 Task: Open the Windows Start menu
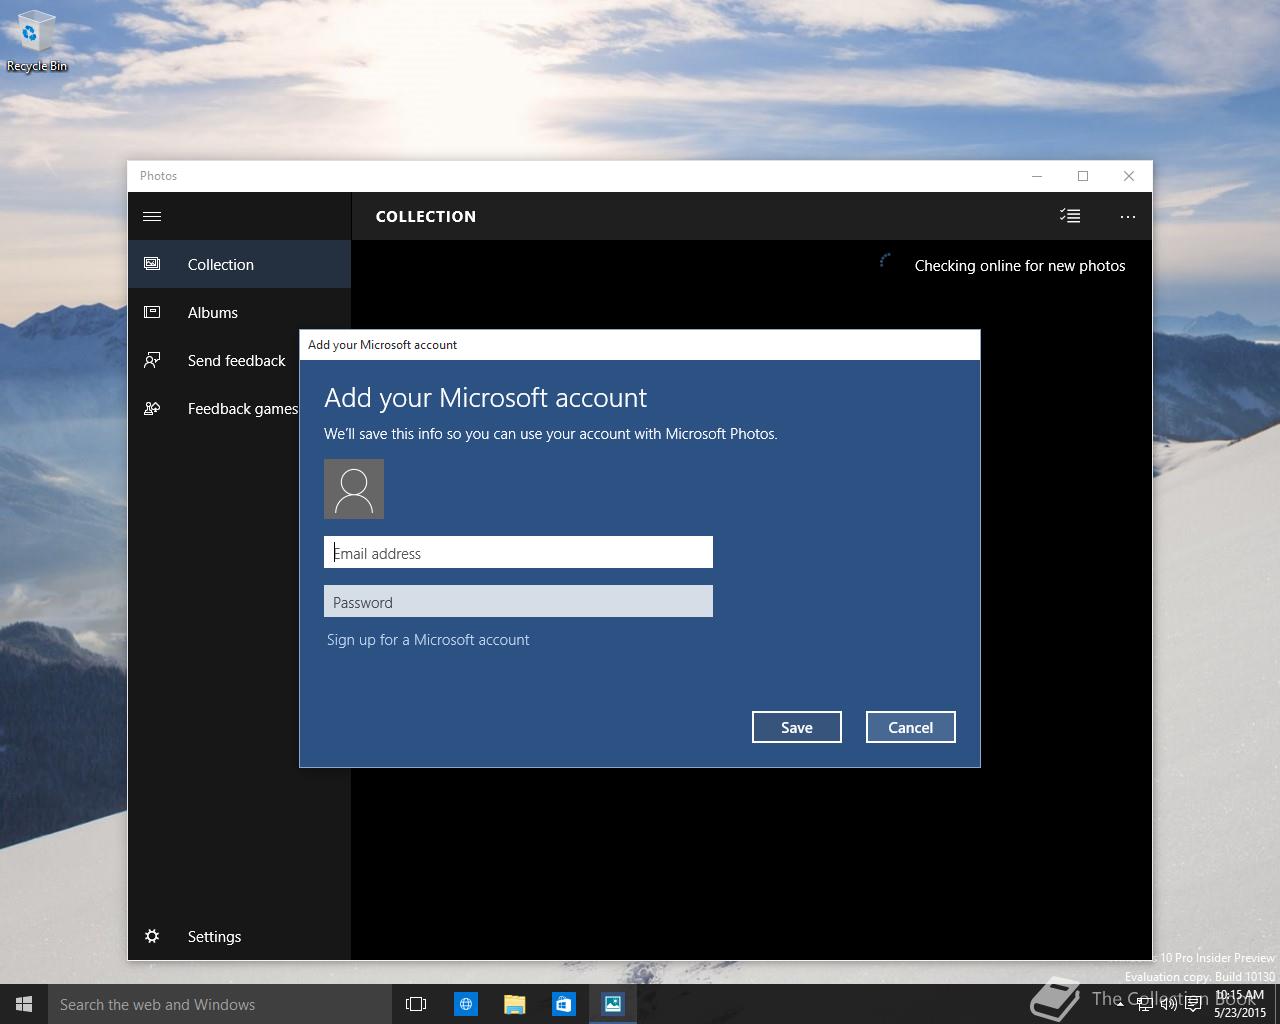(24, 1004)
